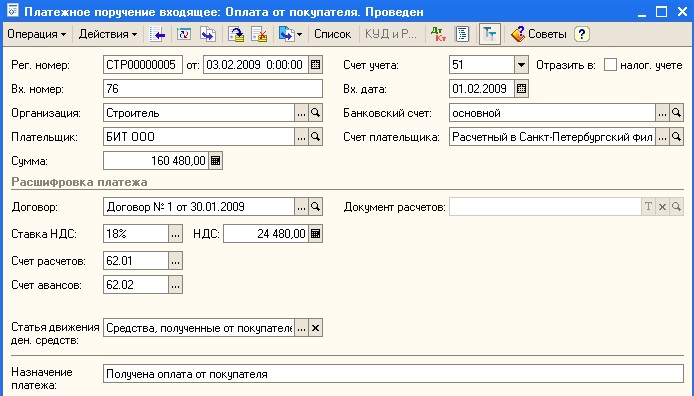Click the registration date field
694x396 pixels.
click(256, 65)
